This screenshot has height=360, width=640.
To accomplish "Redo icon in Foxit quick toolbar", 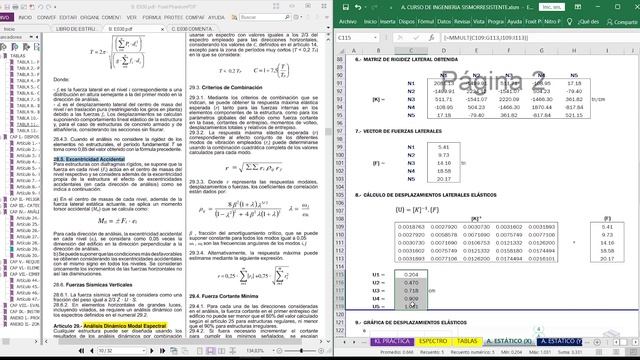I will click(x=49, y=7).
